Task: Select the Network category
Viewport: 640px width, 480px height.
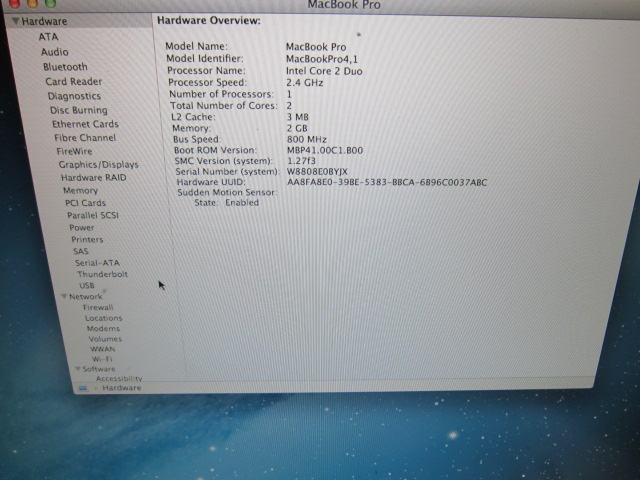Action: point(86,297)
